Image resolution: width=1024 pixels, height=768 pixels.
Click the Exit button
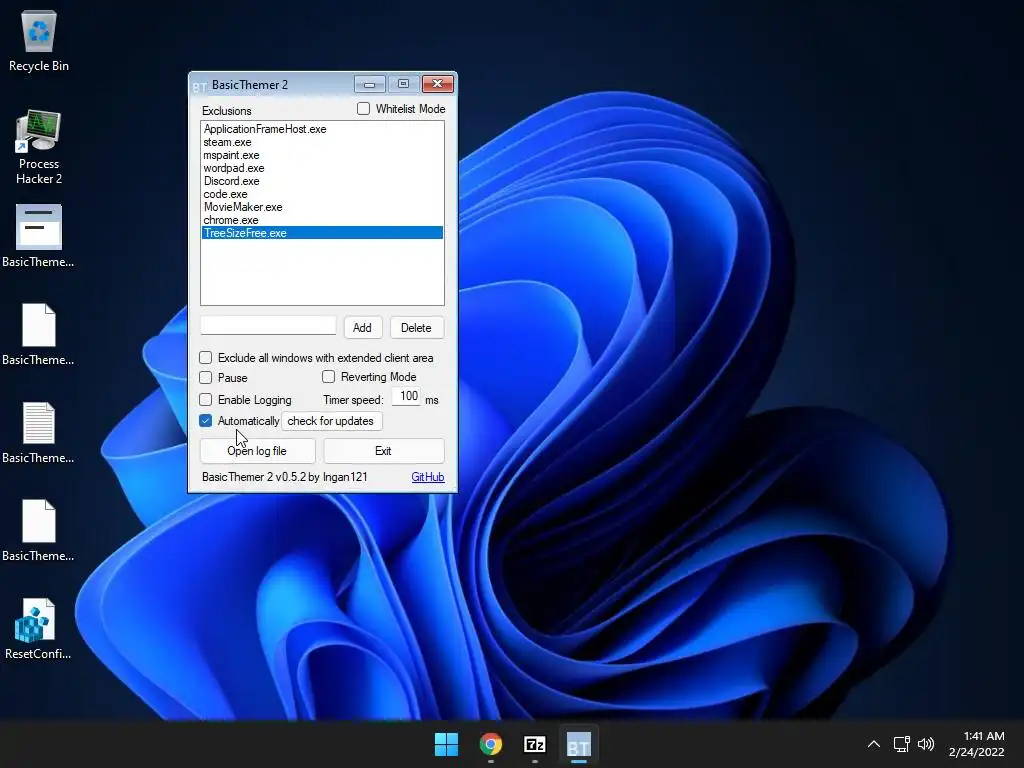[x=383, y=451]
